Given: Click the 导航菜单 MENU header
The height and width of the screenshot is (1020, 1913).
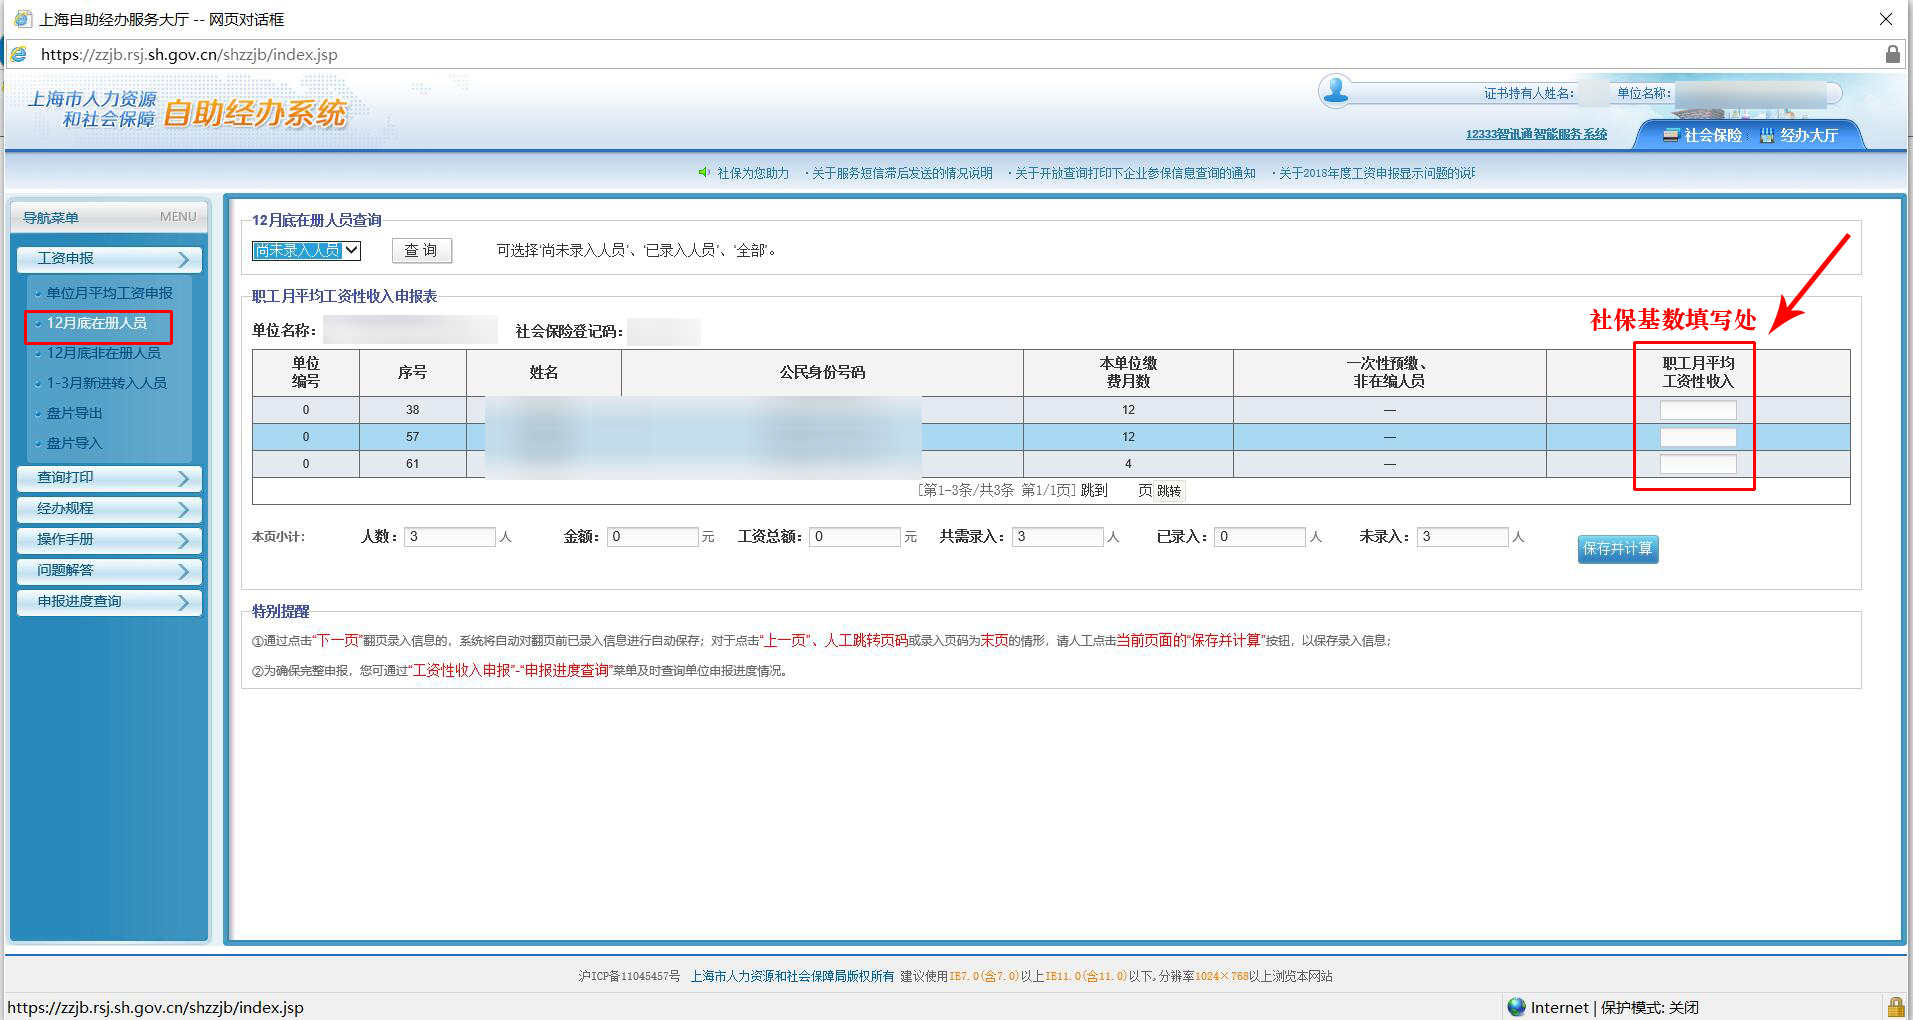Looking at the screenshot, I should click(x=109, y=217).
